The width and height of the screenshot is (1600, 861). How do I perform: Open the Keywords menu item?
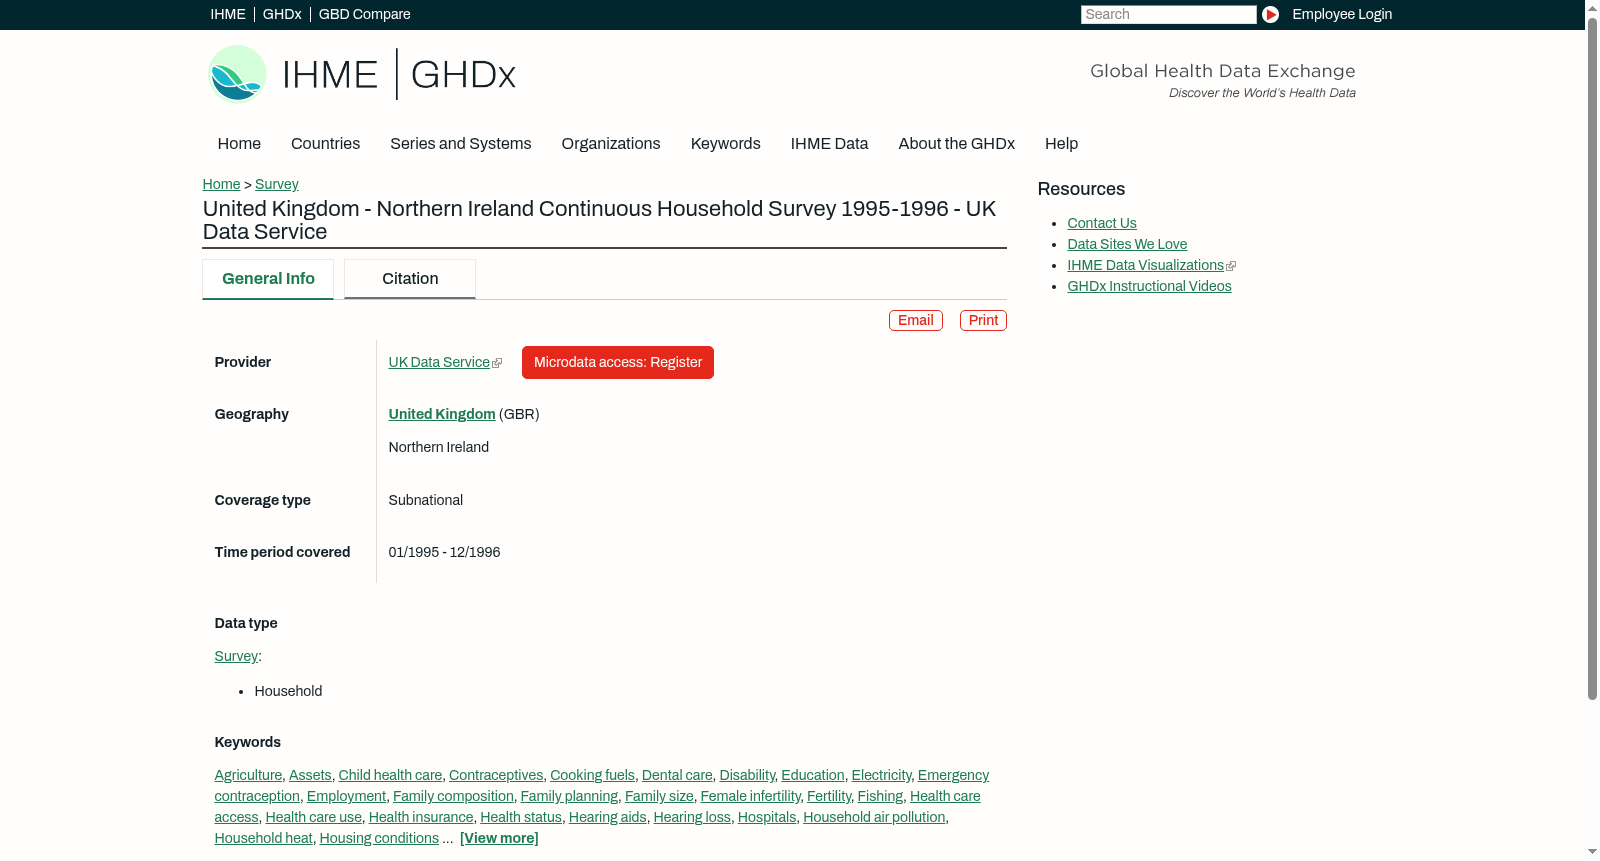[726, 144]
